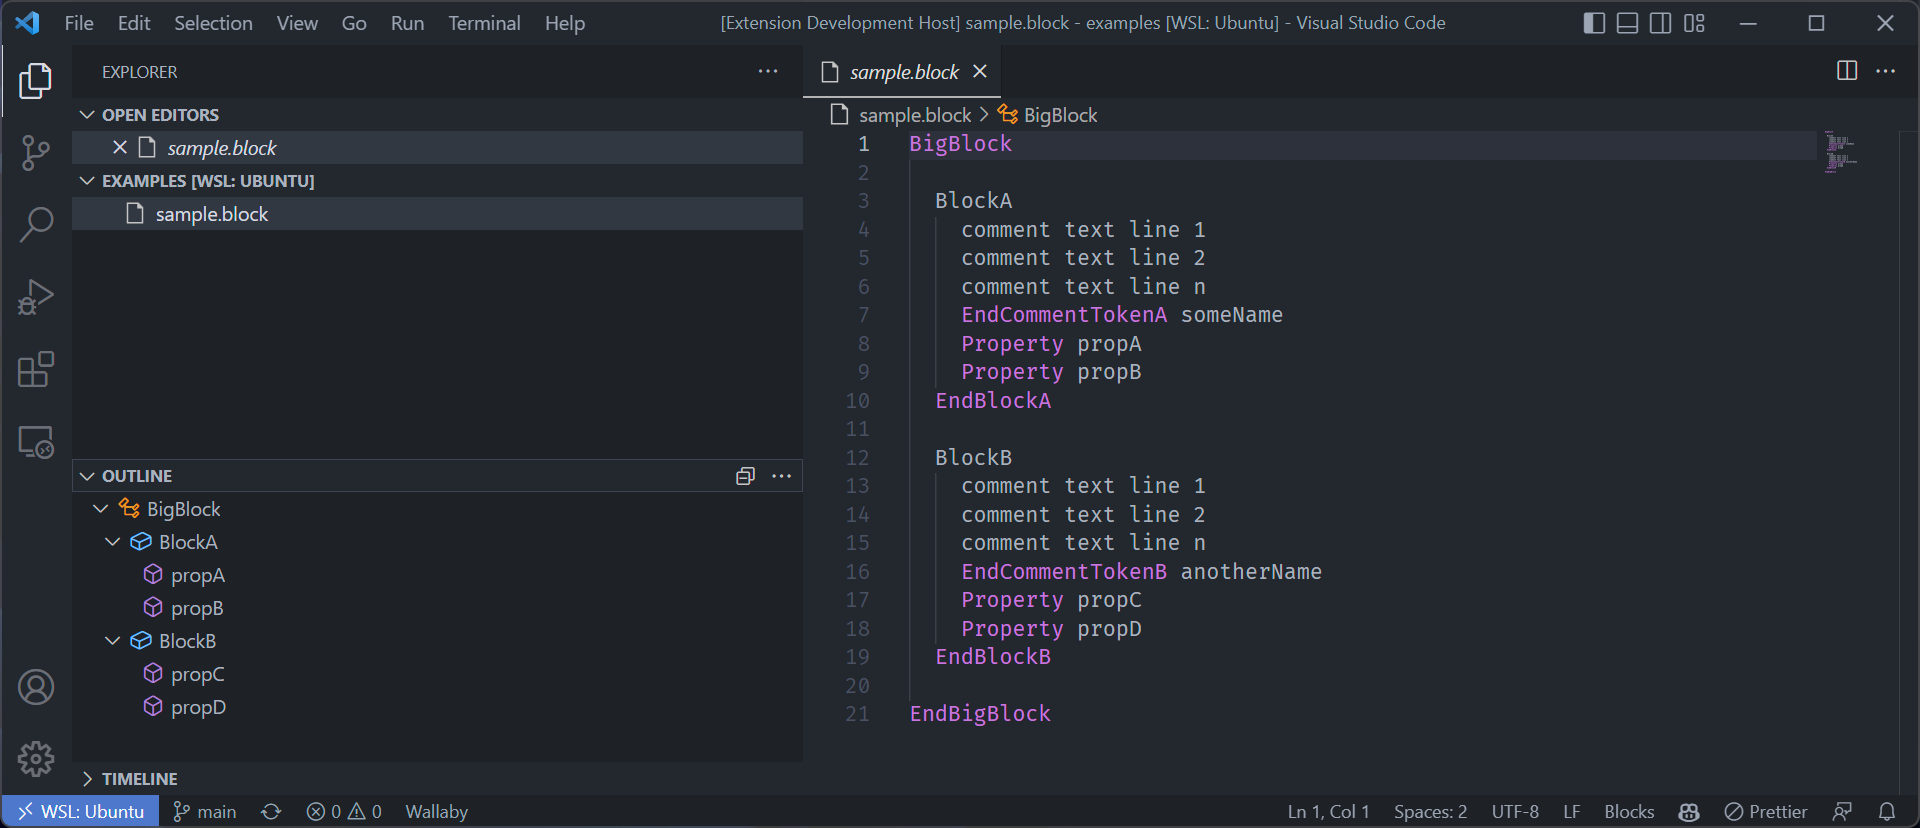This screenshot has width=1920, height=828.
Task: Click Collapse All in Outline header
Action: click(x=745, y=476)
